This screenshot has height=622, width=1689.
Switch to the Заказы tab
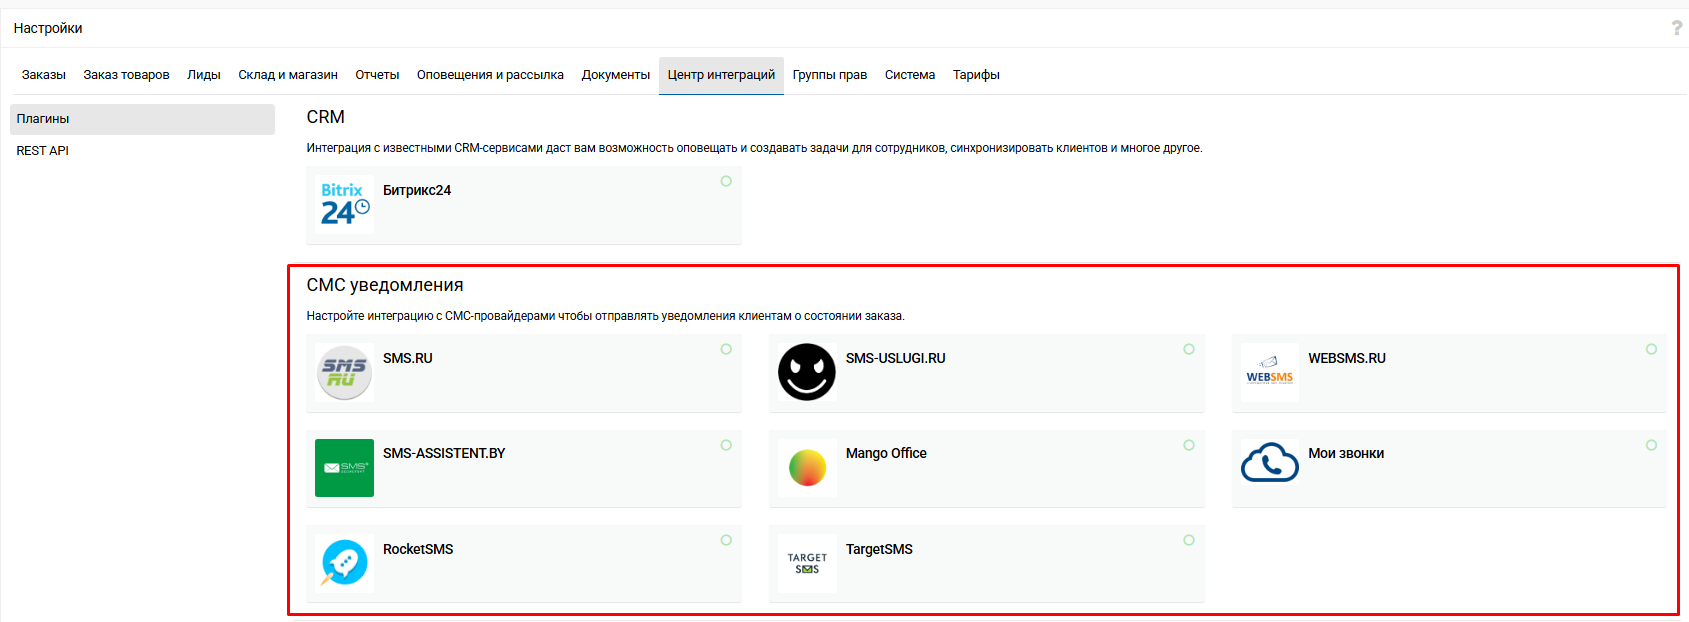[x=44, y=75]
